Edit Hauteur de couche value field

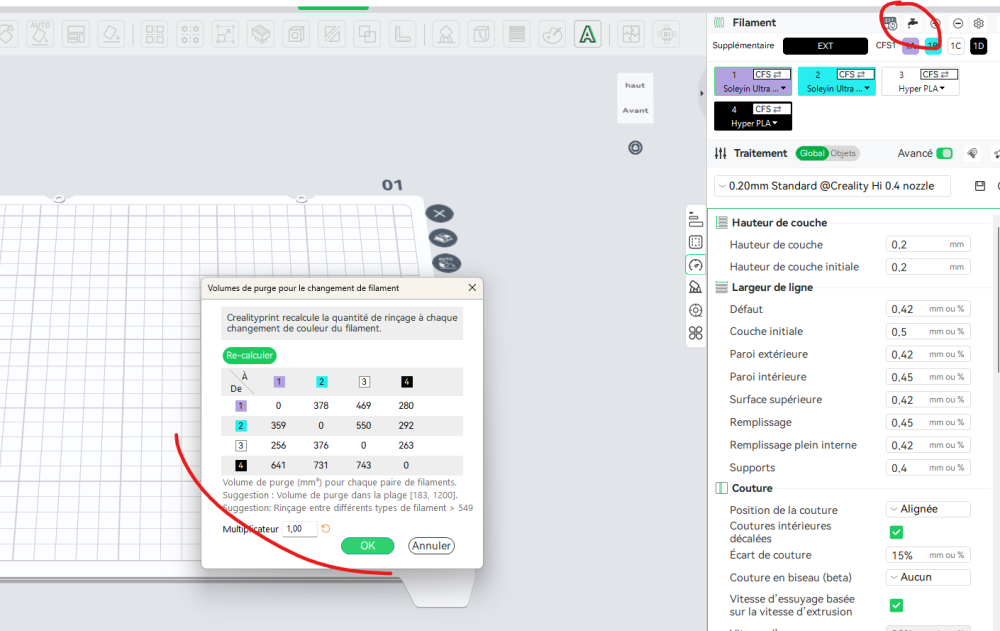929,244
